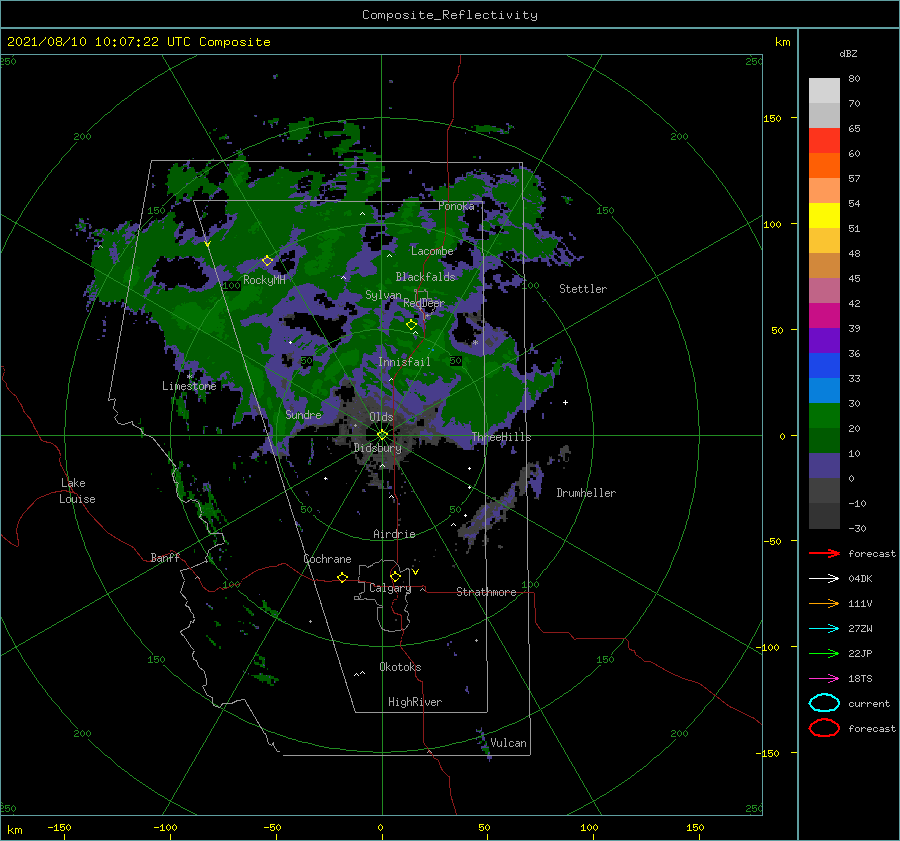Click the Sundre town label
900x841 pixels.
(x=303, y=414)
